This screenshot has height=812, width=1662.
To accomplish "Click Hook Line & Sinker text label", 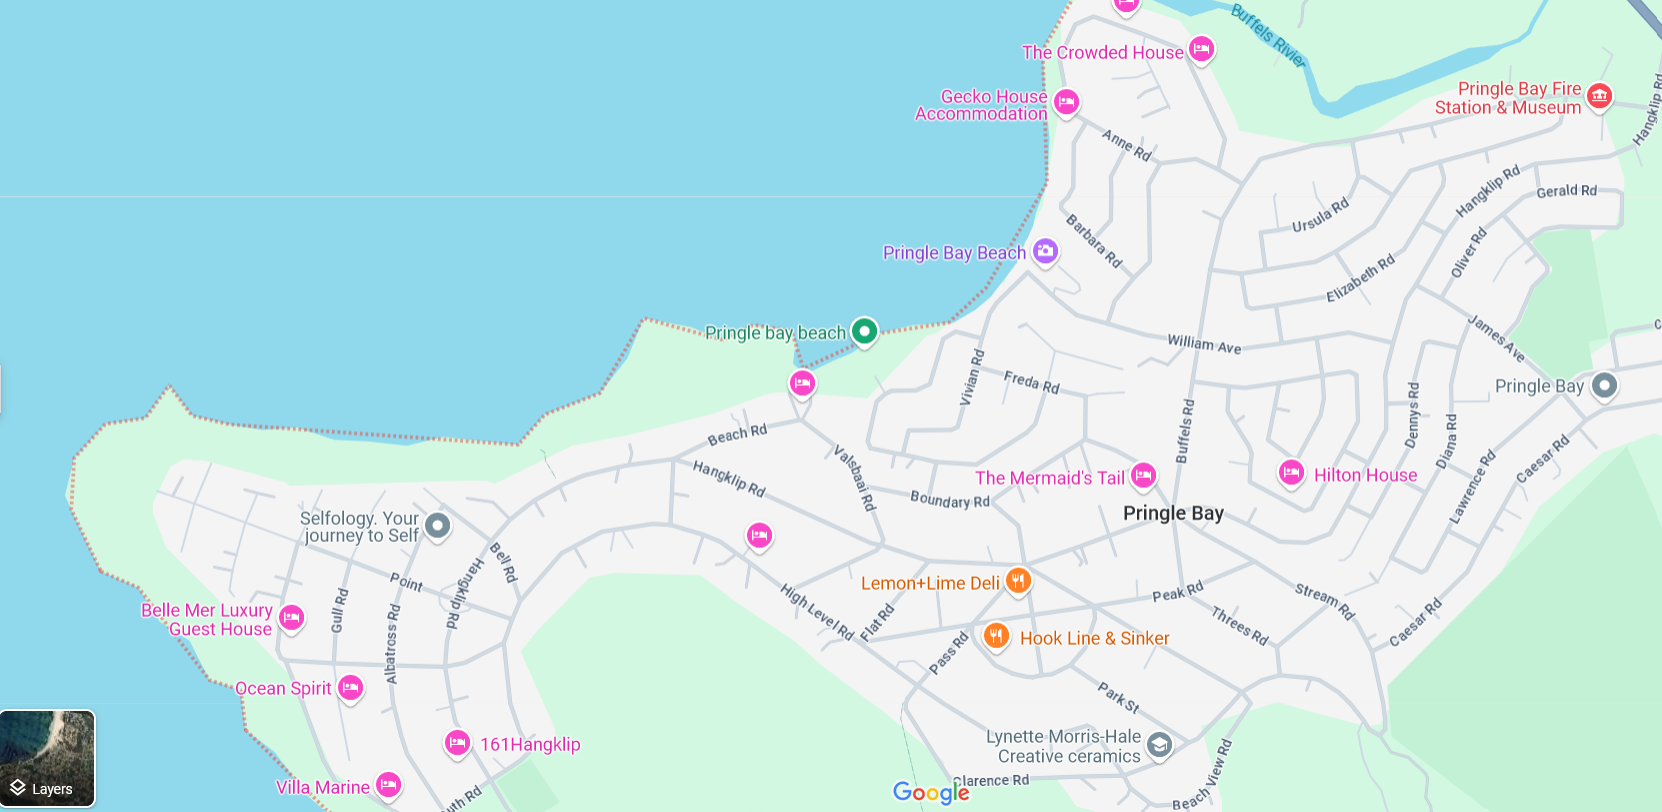I will tap(1094, 638).
